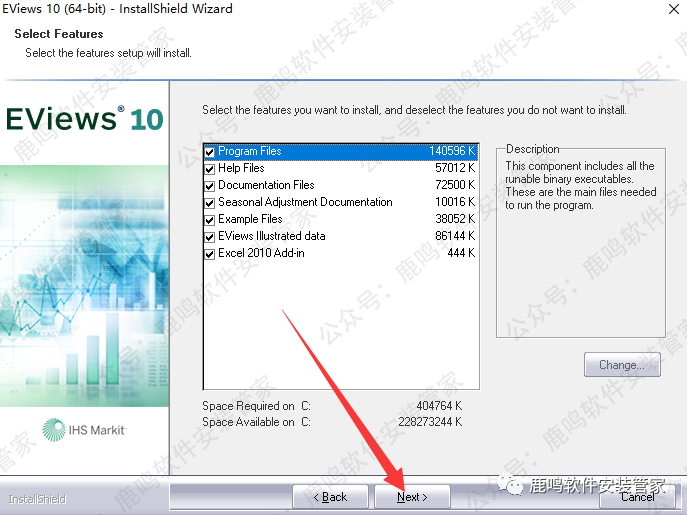Click the Space Available on C: label
The image size is (687, 515).
click(x=256, y=422)
